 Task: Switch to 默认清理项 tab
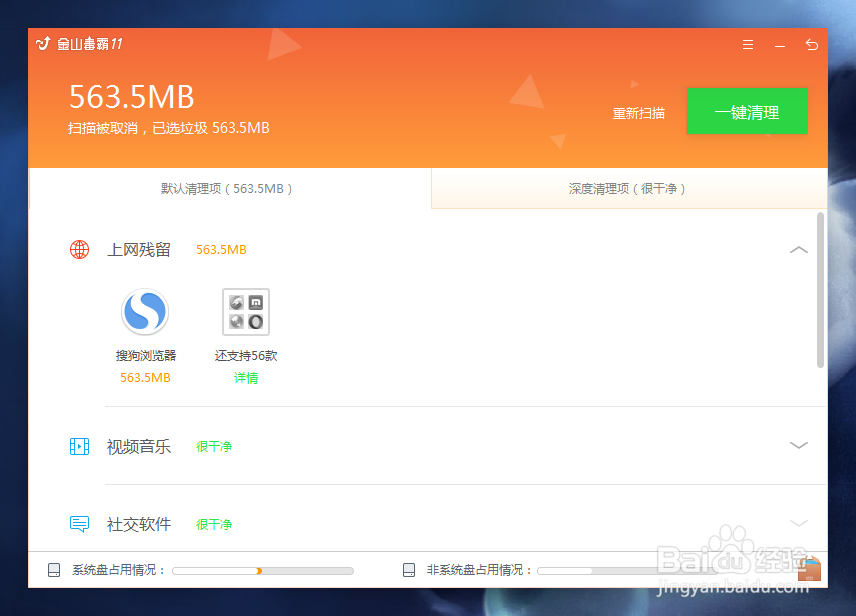(x=230, y=188)
